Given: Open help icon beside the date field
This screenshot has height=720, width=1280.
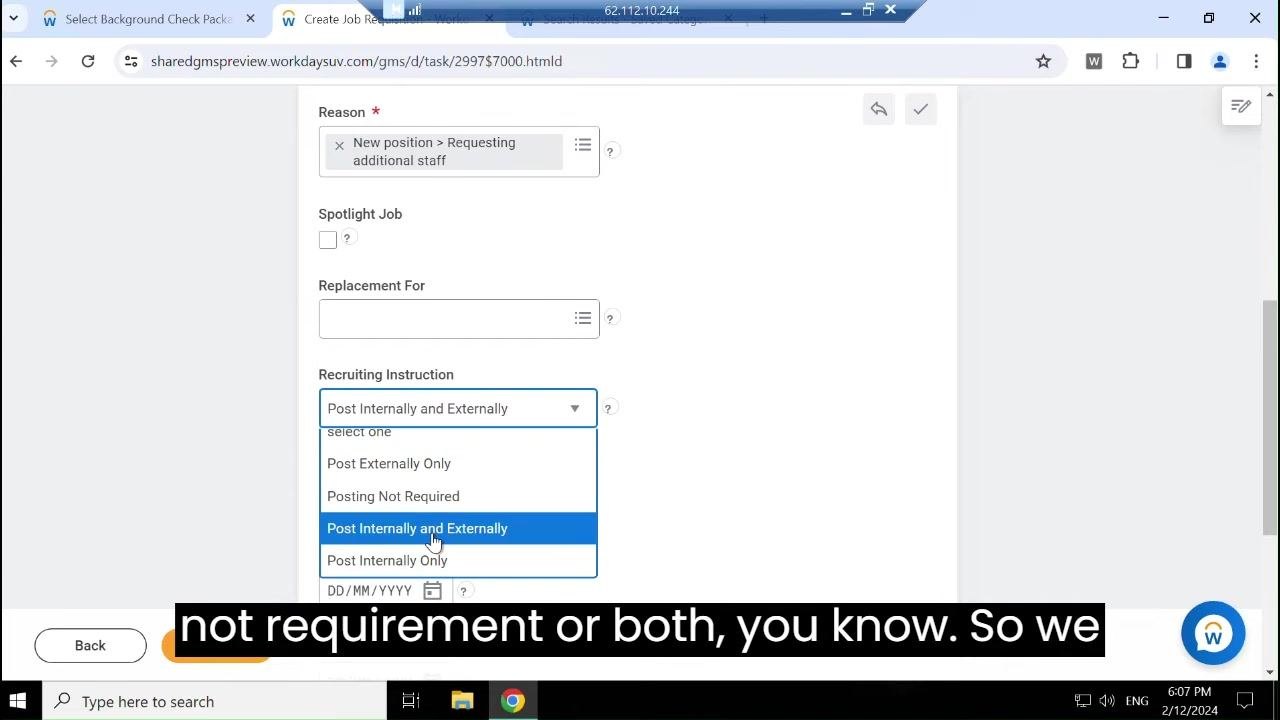Looking at the screenshot, I should point(463,591).
